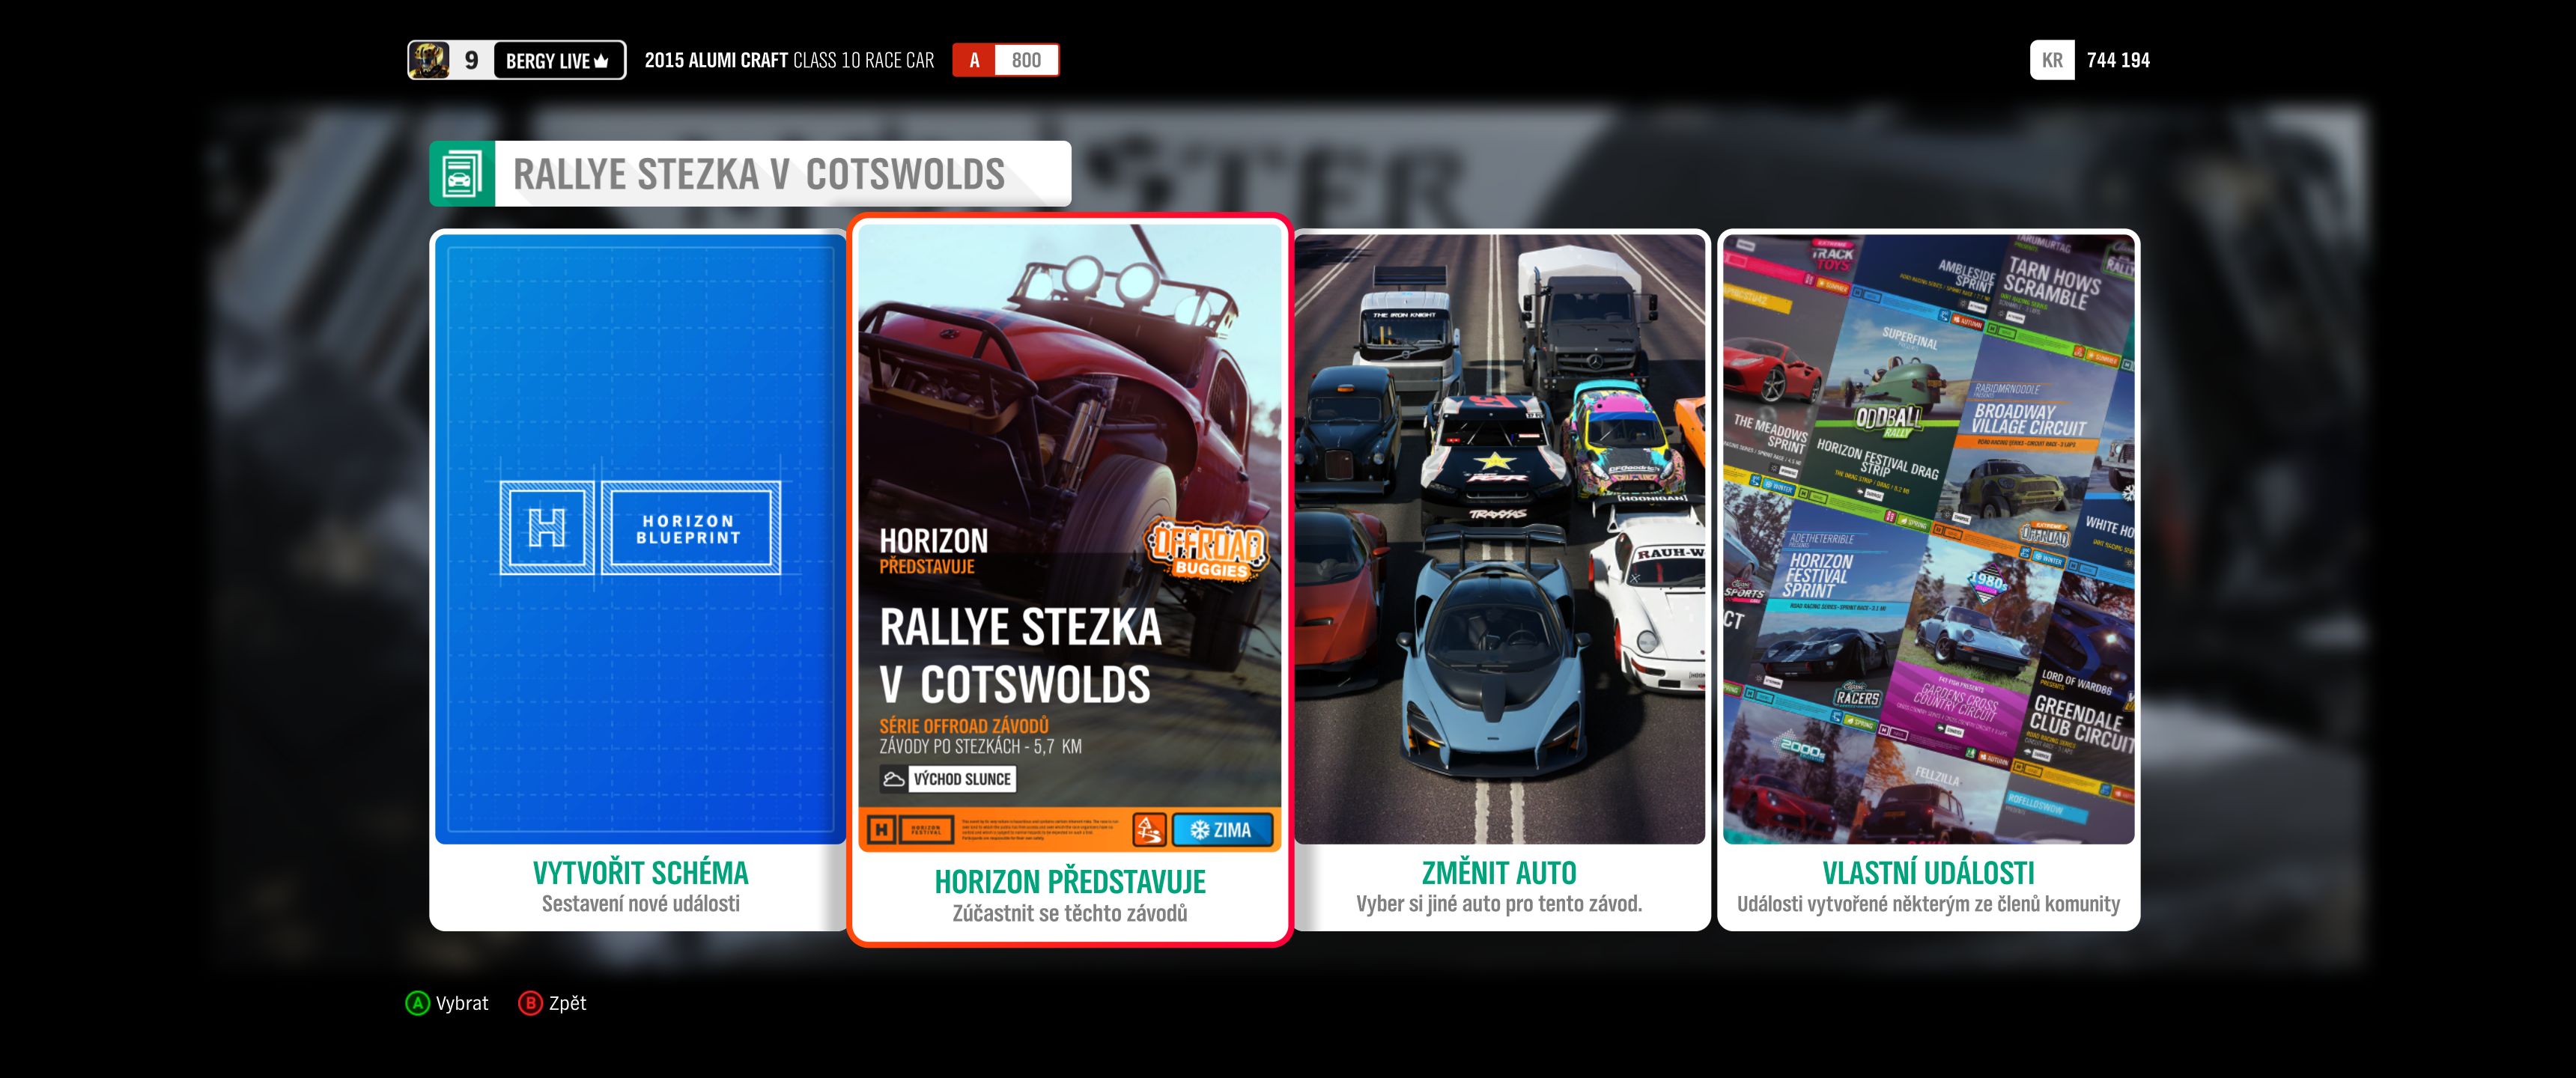Viewport: 2576px width, 1078px height.
Task: Click Sestavení nové události description
Action: point(640,904)
